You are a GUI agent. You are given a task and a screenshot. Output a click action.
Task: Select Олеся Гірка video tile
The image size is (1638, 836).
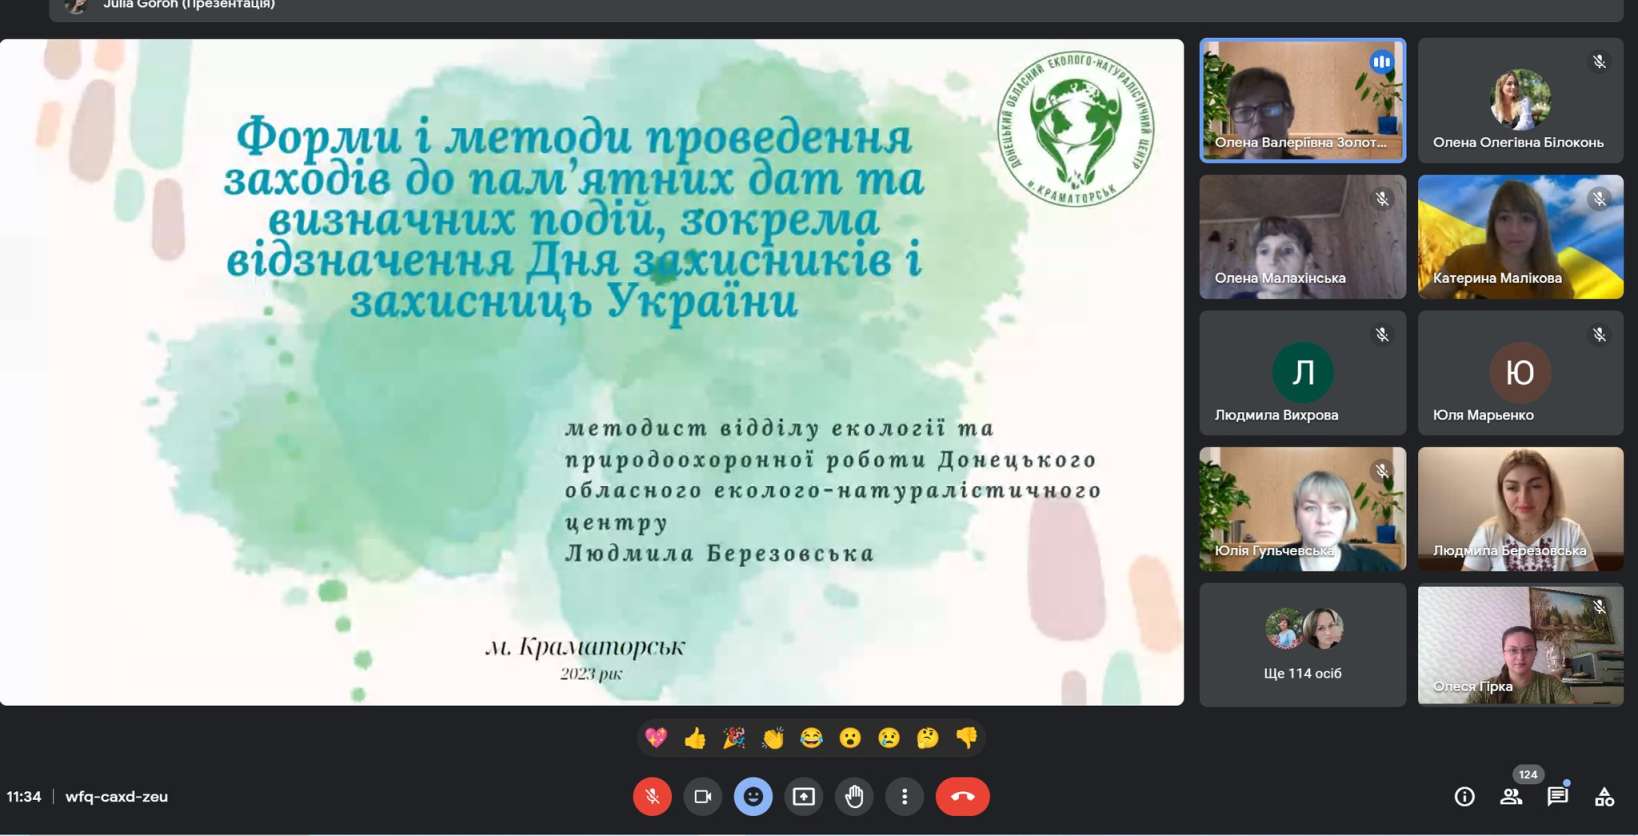[1521, 645]
